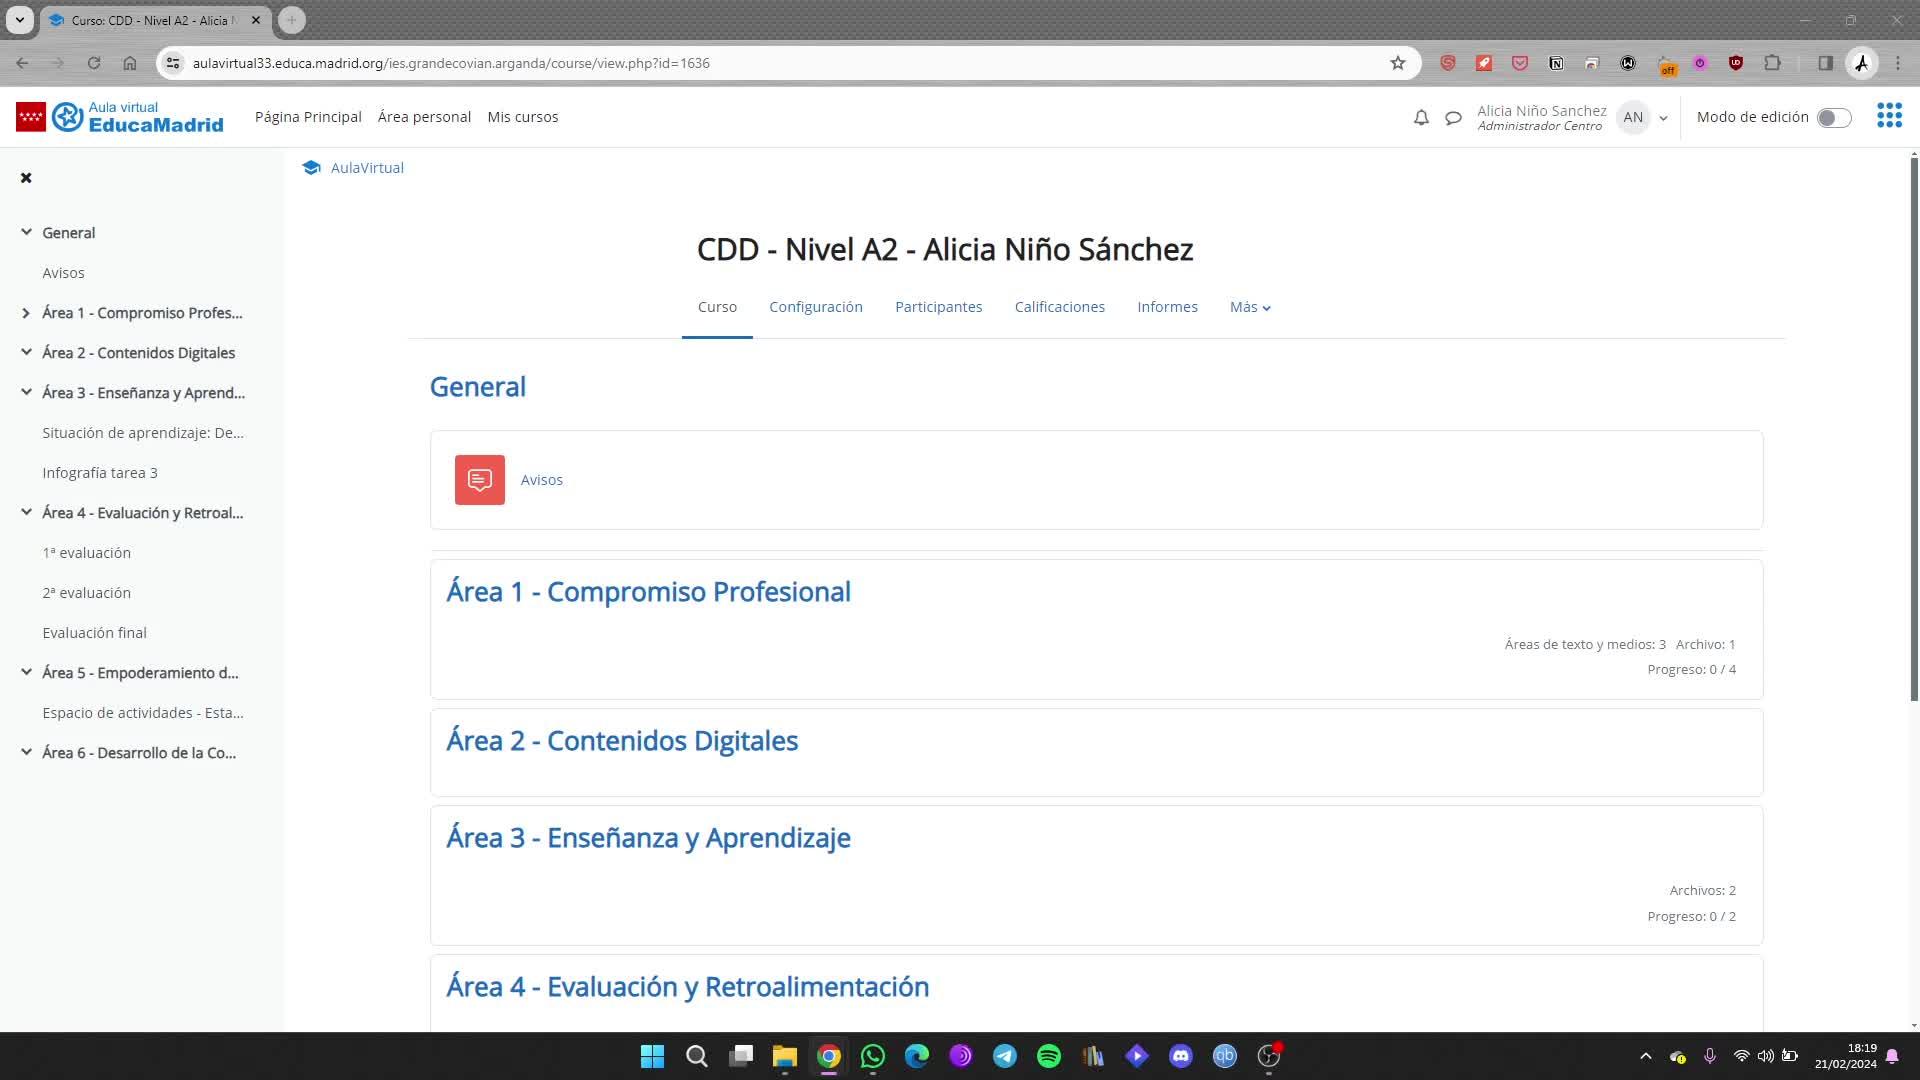Go to Mis cursos in top navigation
This screenshot has width=1920, height=1080.
click(x=522, y=117)
